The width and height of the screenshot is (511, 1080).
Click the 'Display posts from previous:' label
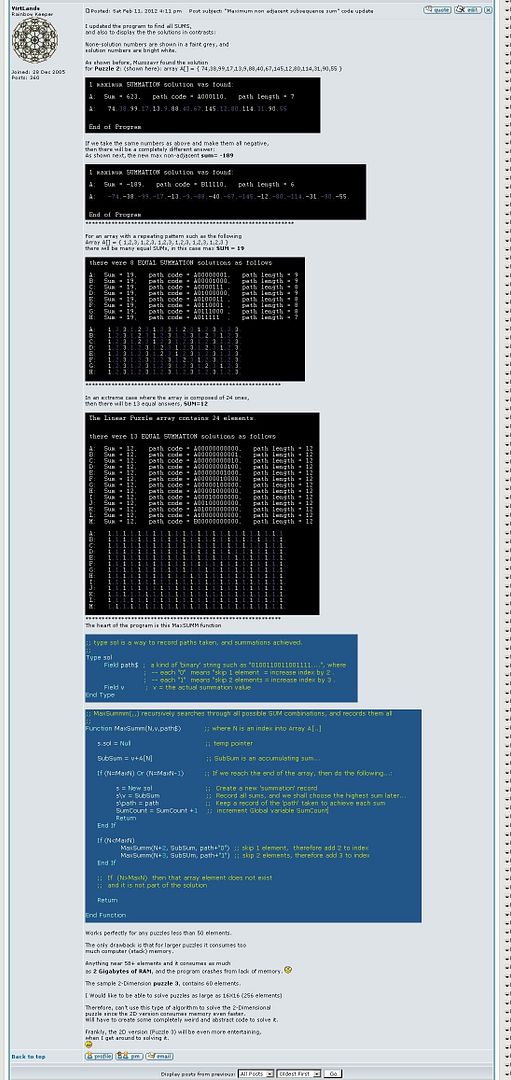click(198, 1074)
